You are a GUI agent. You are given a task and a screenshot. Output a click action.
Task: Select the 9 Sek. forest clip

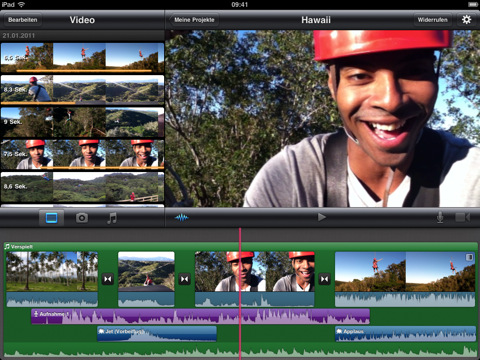click(82, 122)
